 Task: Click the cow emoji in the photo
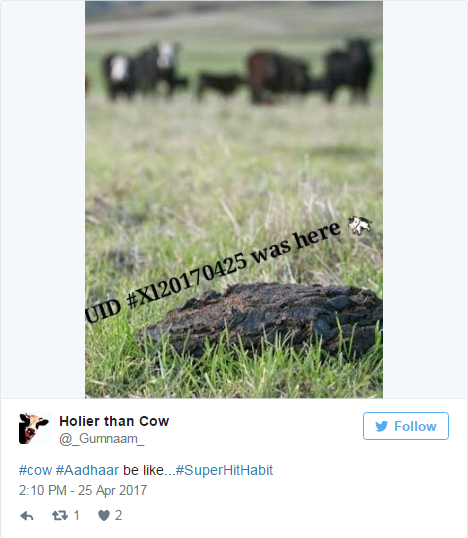click(x=359, y=225)
